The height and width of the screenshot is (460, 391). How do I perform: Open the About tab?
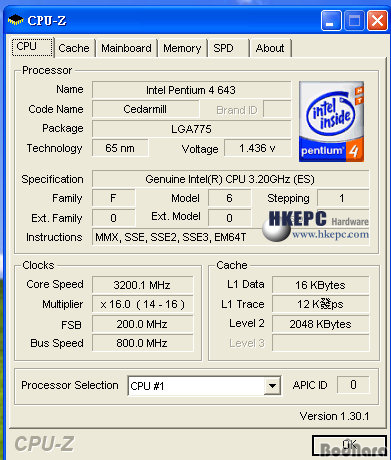pos(271,48)
